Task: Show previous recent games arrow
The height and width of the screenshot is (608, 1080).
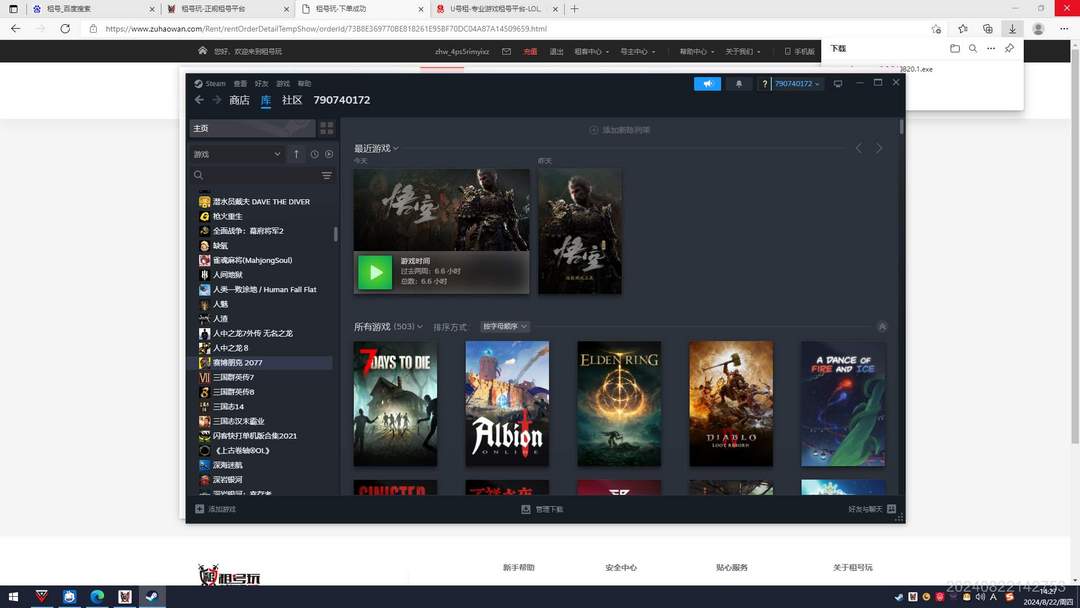Action: pyautogui.click(x=858, y=148)
